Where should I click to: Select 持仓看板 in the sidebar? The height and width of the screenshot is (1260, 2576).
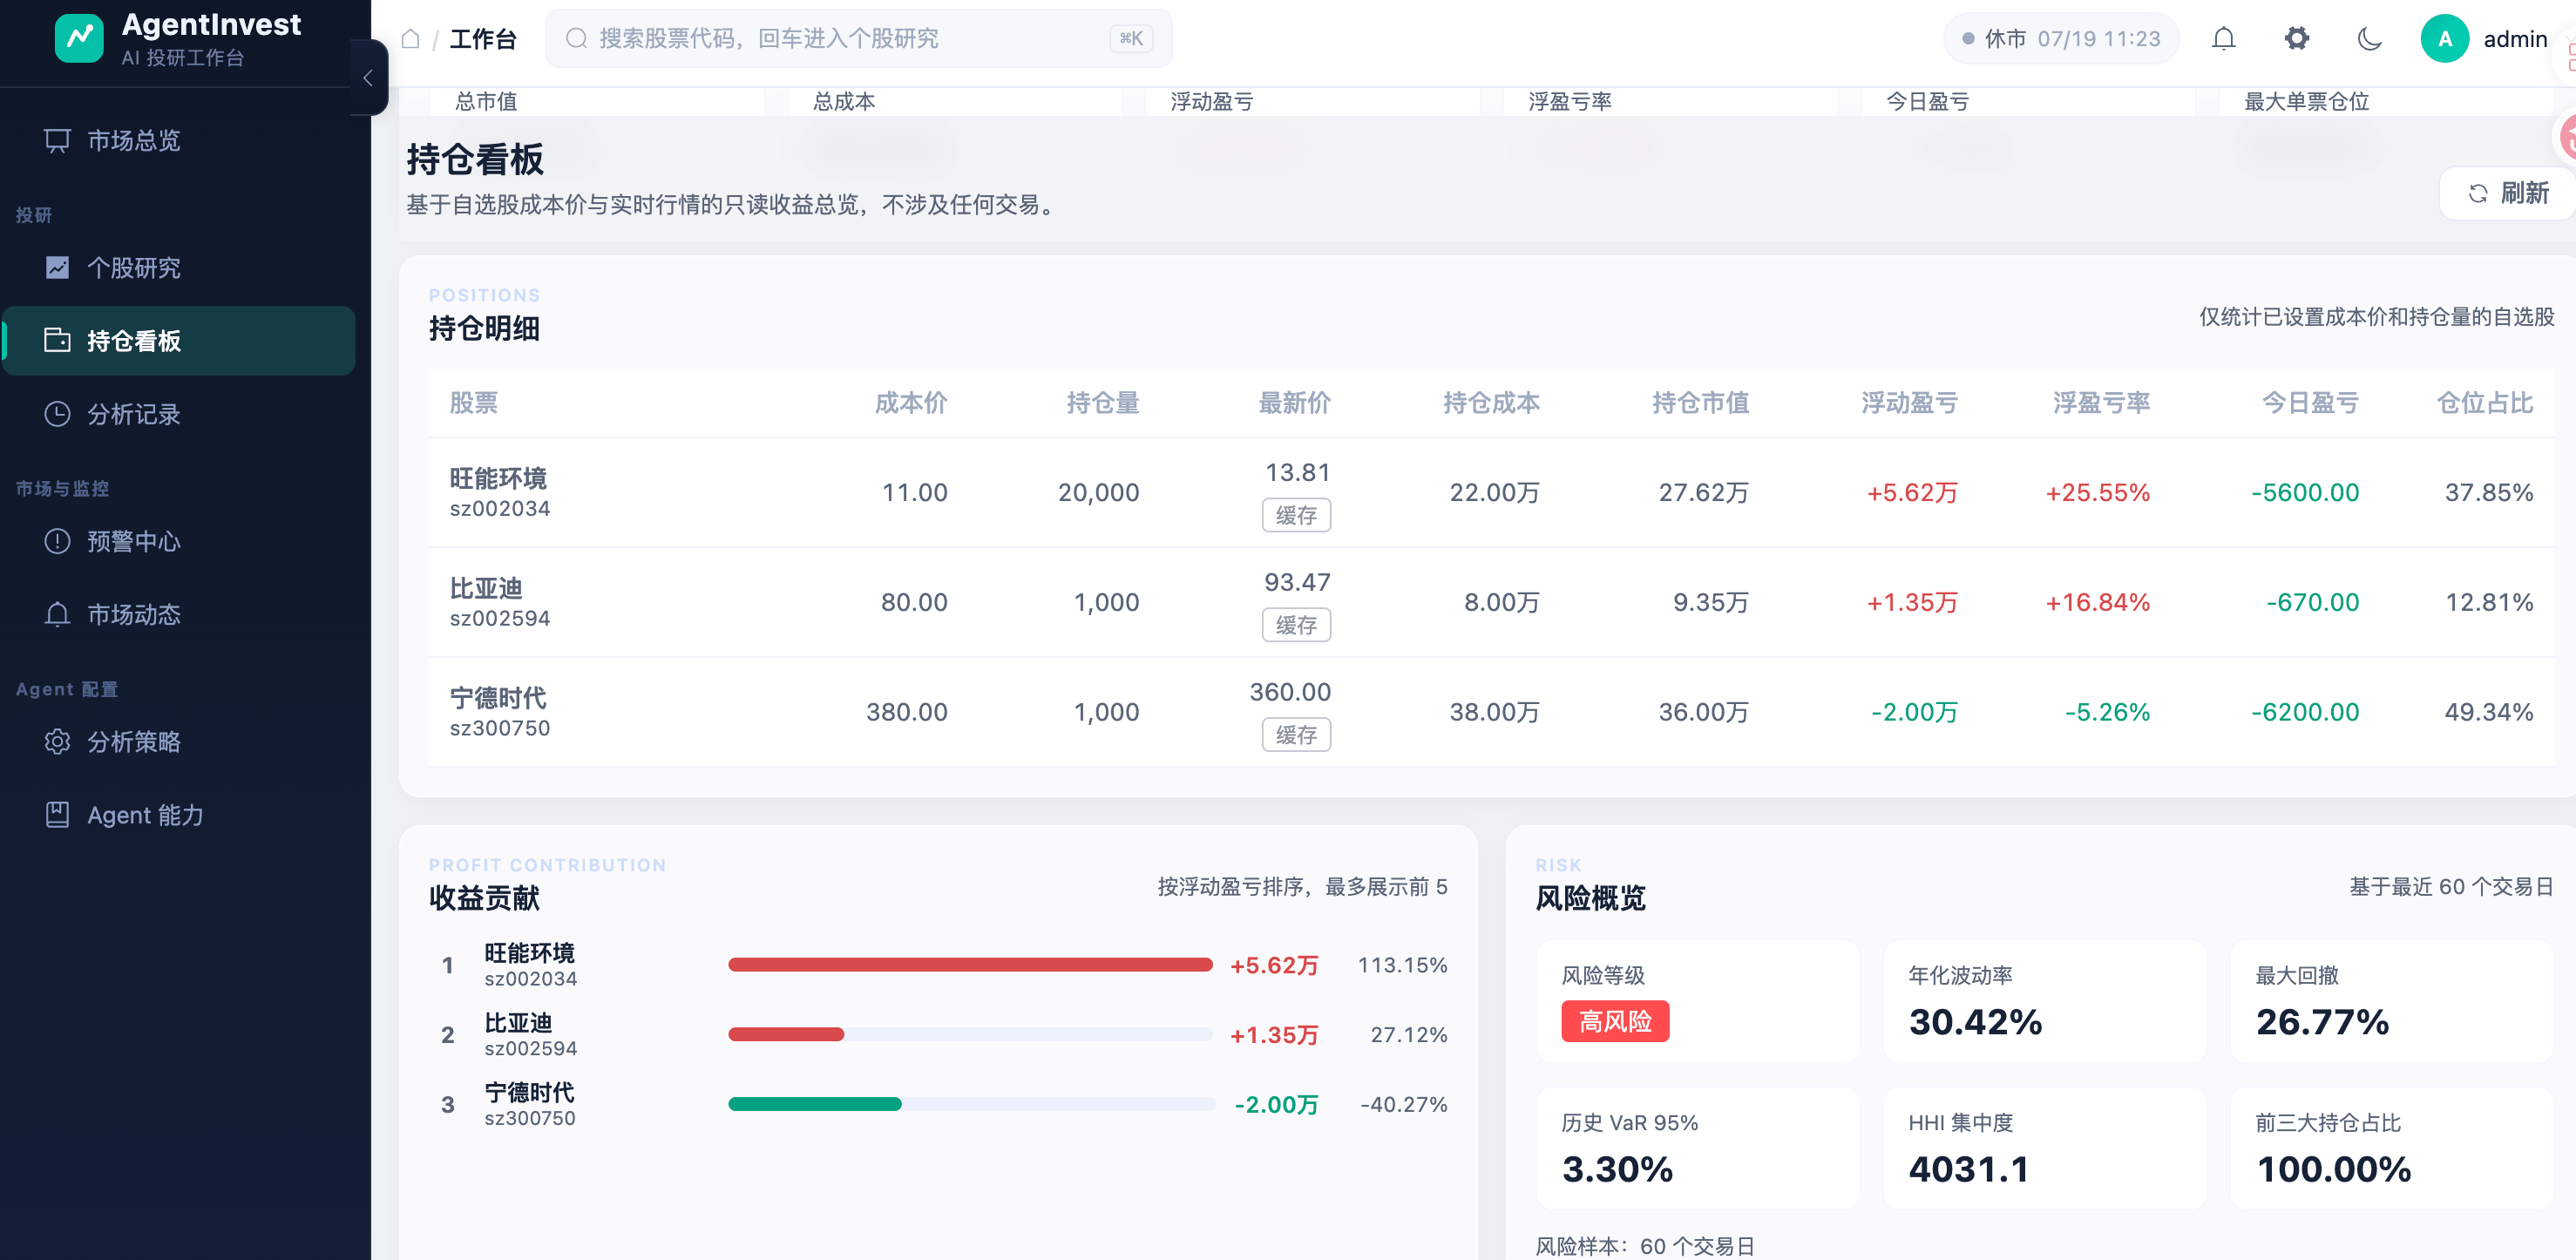click(178, 341)
